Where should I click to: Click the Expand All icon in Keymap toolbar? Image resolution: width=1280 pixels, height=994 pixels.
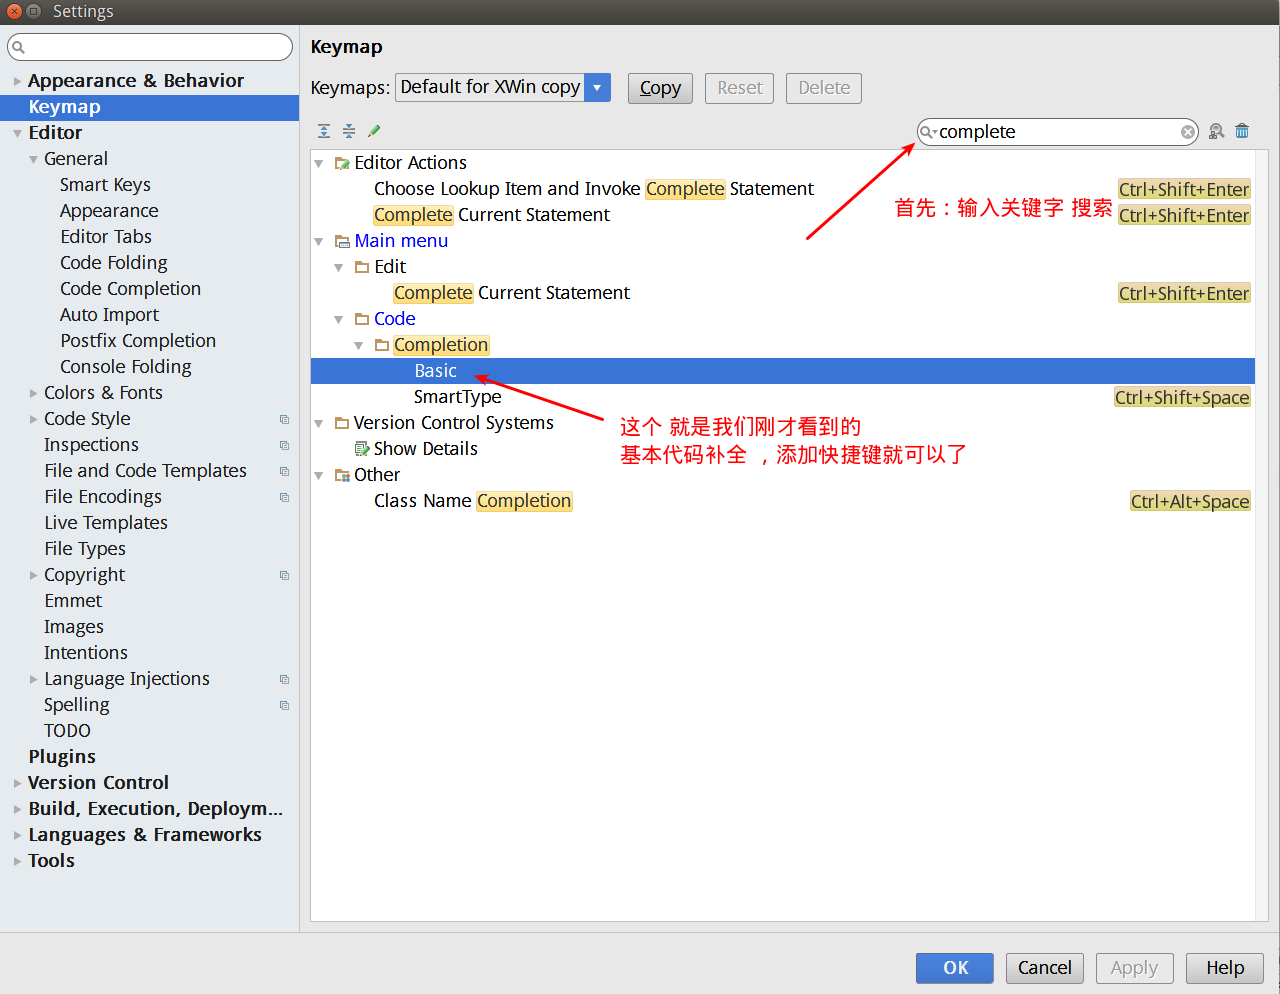[324, 131]
